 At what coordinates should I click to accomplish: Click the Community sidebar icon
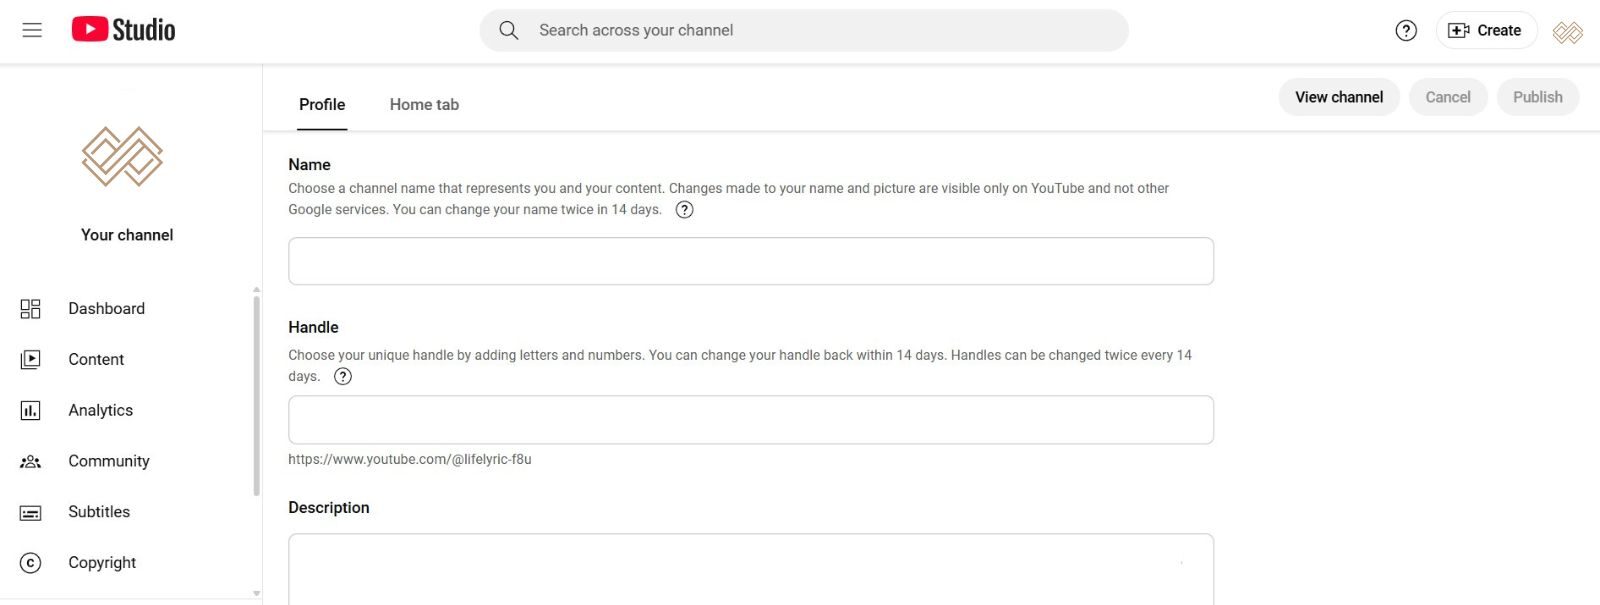click(31, 461)
